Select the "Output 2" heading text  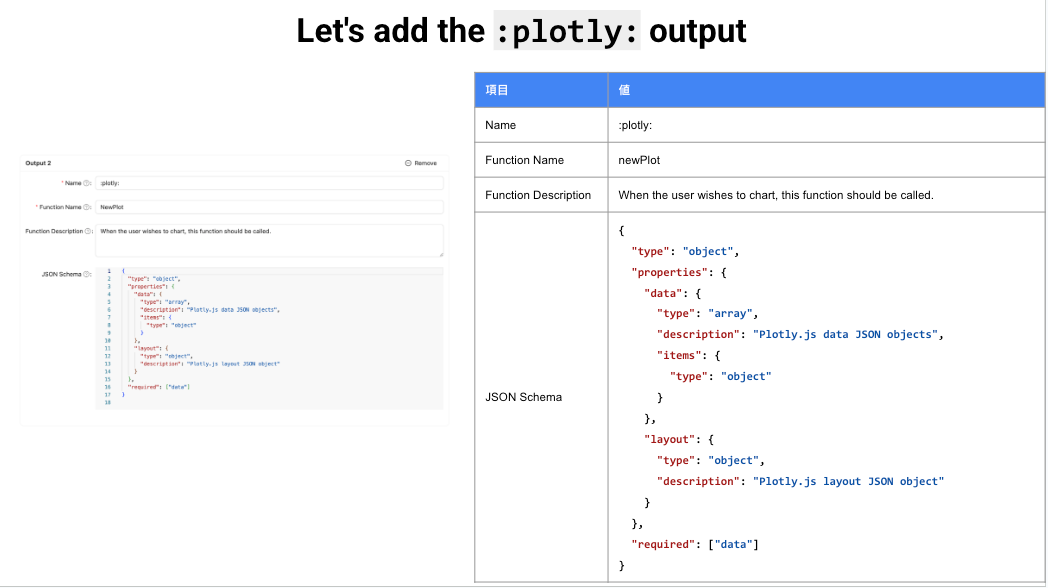[x=38, y=163]
